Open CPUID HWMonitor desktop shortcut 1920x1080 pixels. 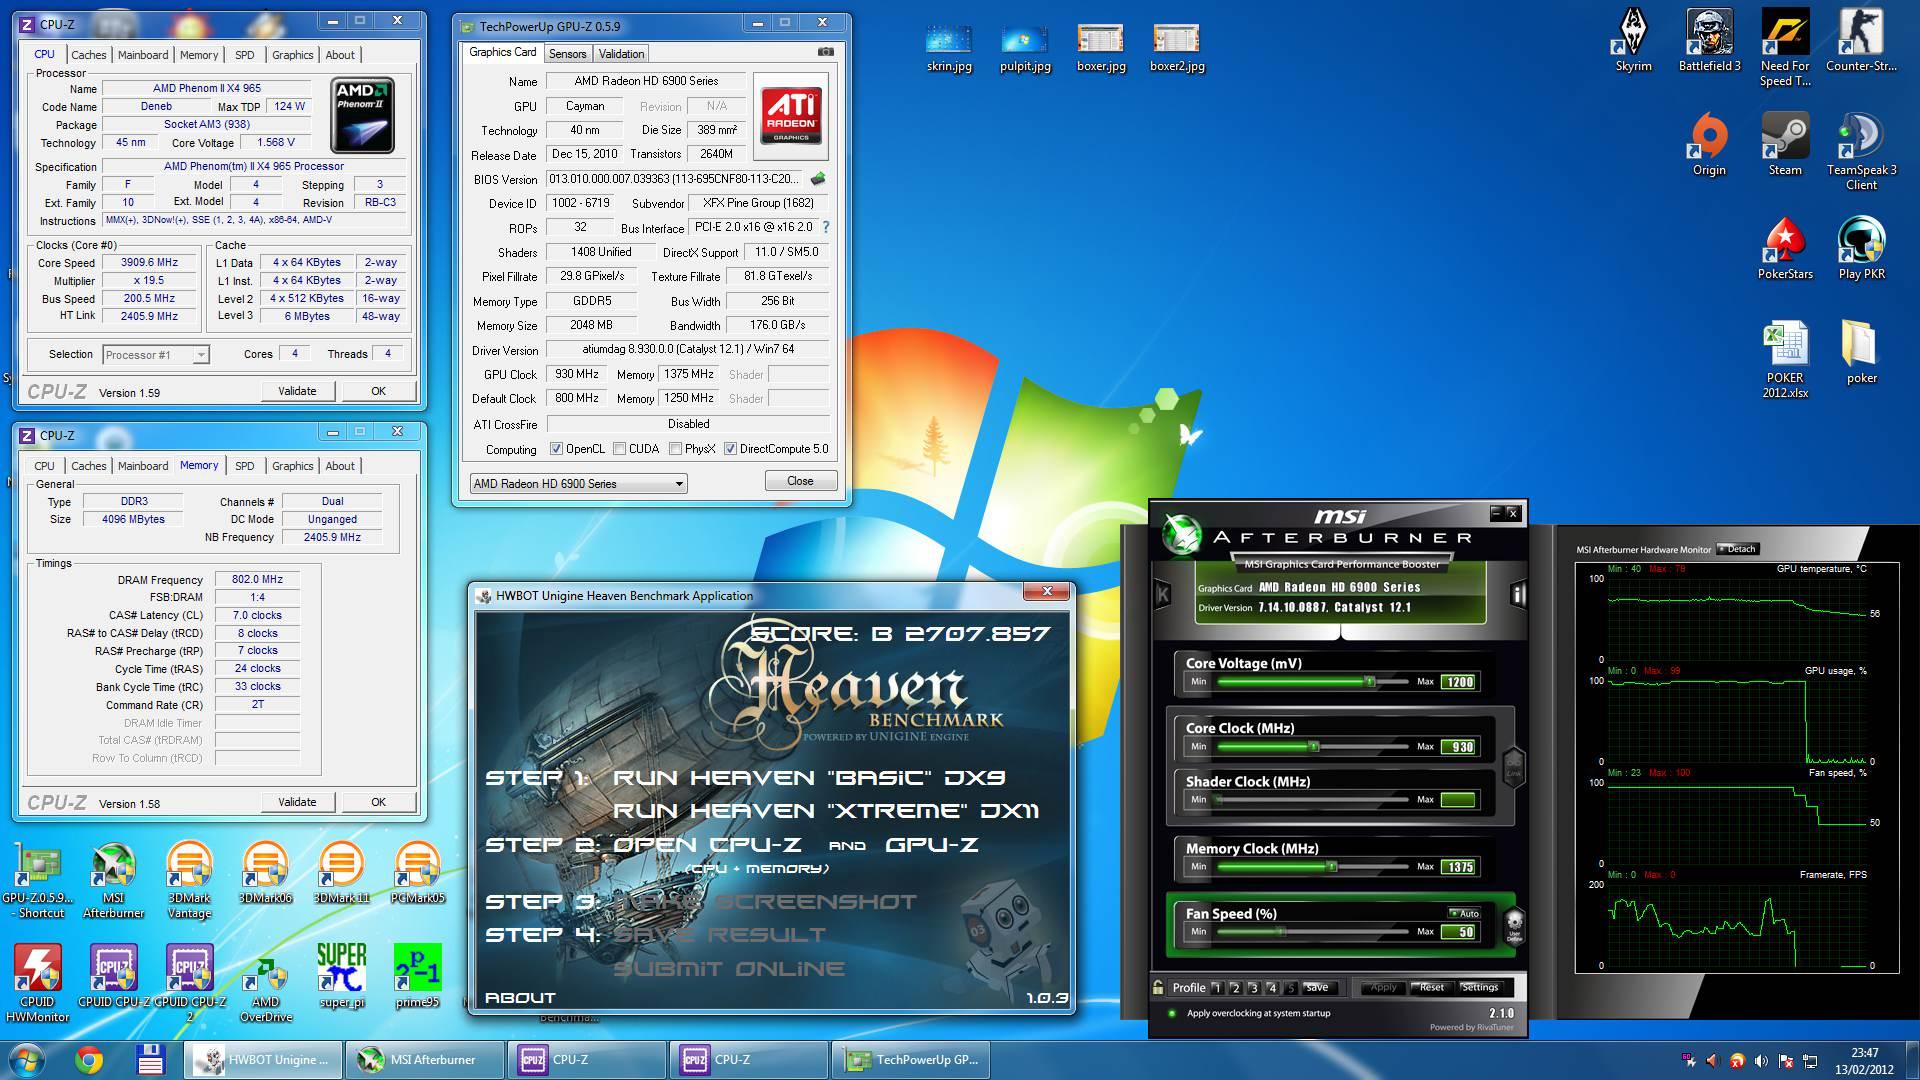(x=37, y=984)
